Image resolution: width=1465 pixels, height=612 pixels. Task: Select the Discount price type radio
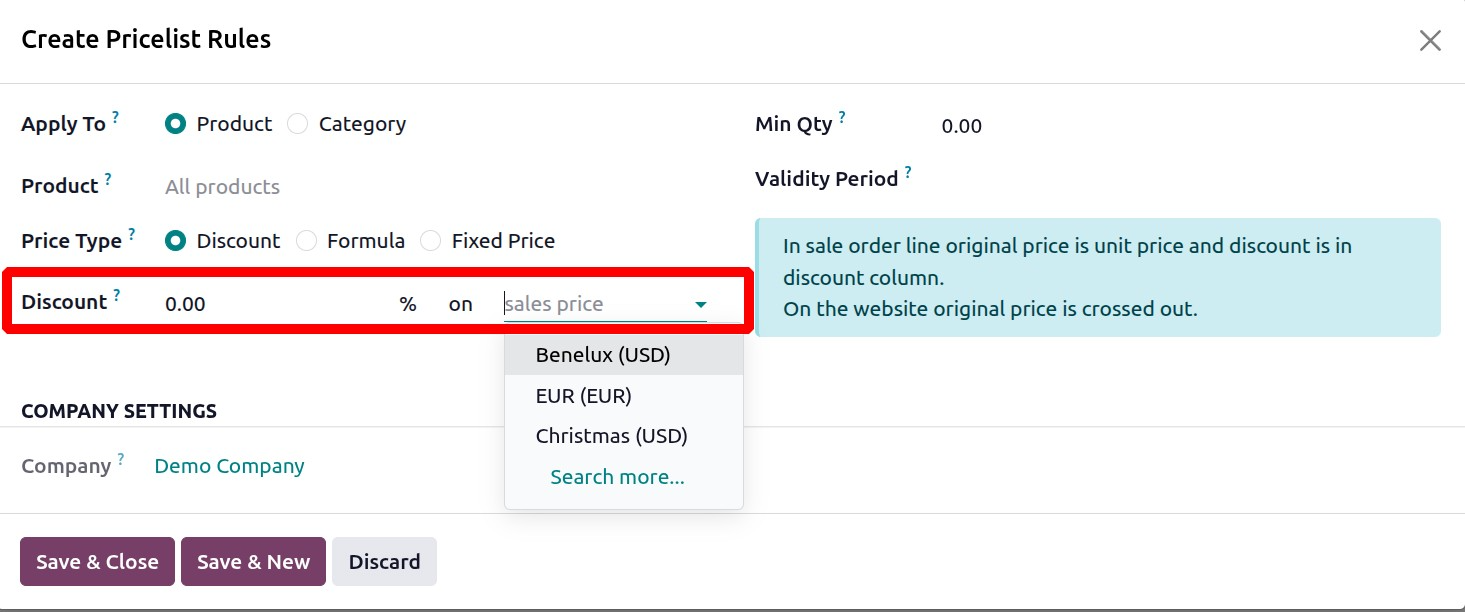click(x=176, y=241)
